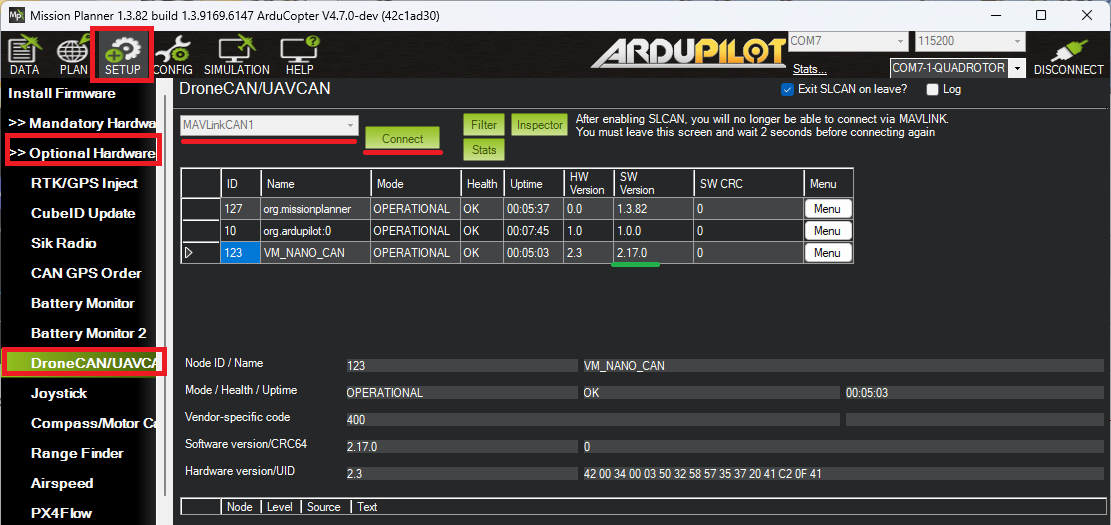Click the DISCONNECT plug icon
This screenshot has width=1111, height=525.
coord(1068,56)
